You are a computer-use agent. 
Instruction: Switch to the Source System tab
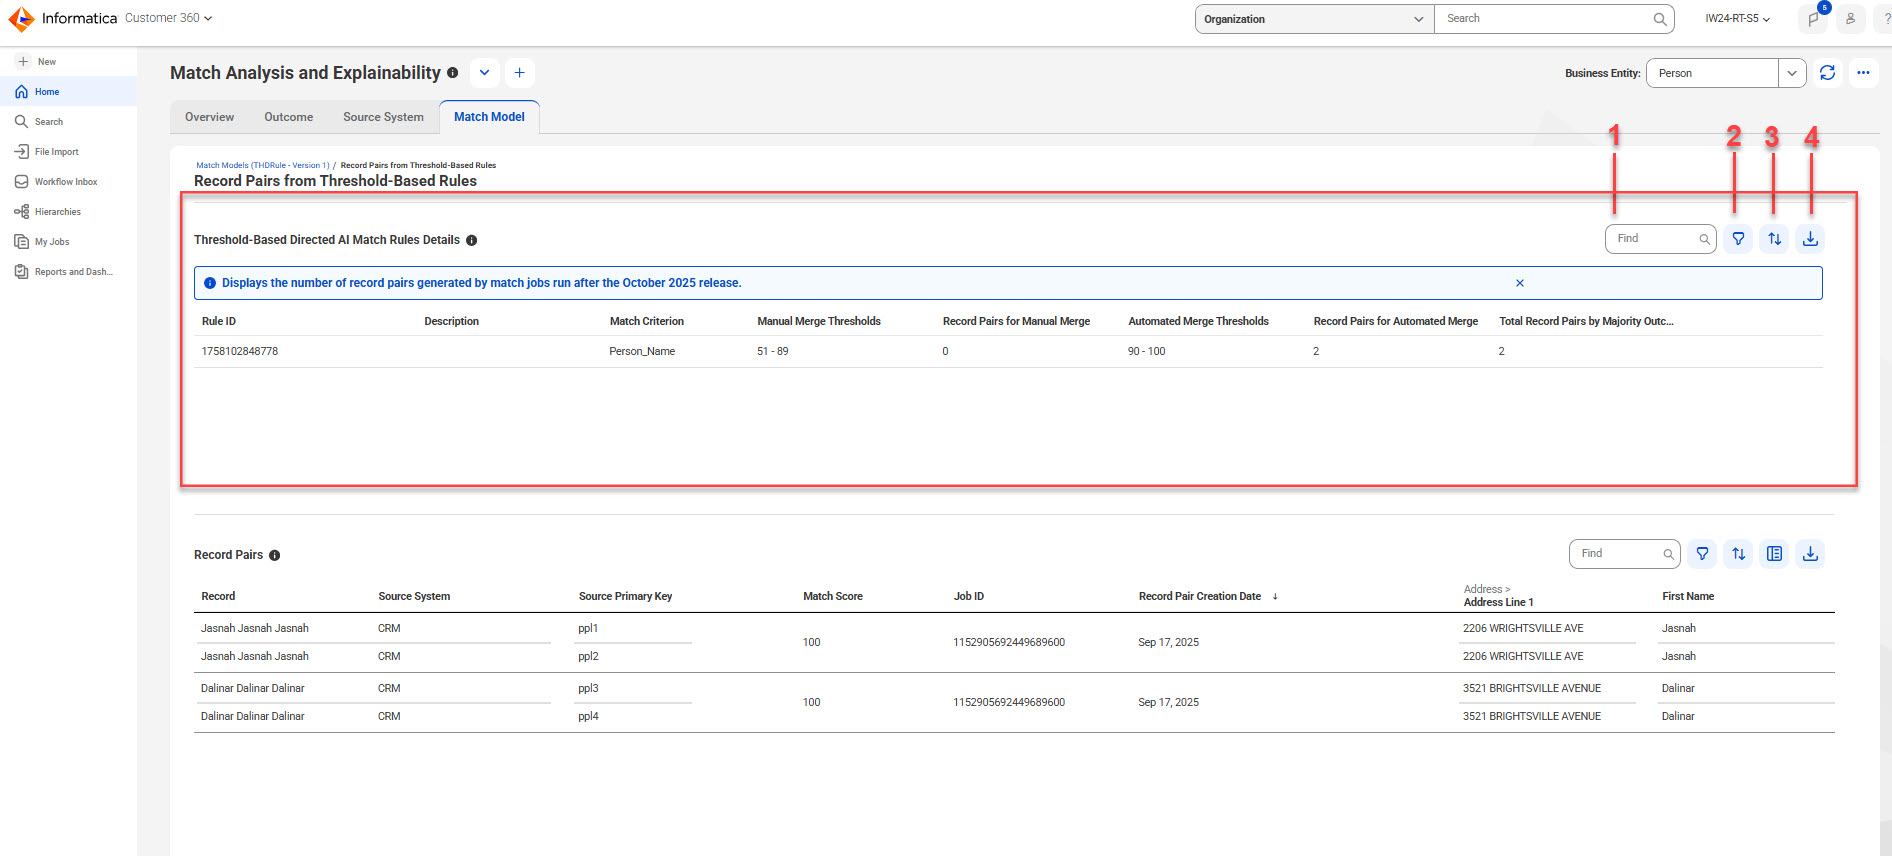tap(383, 117)
